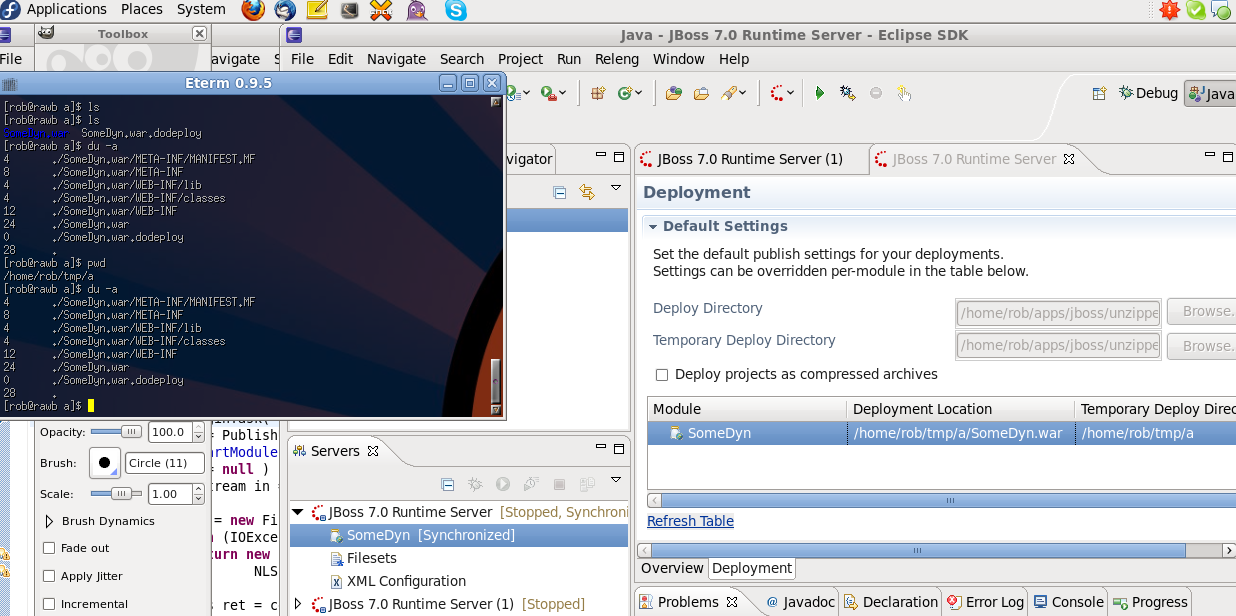
Task: Click the system tray red alert icon
Action: [1169, 10]
